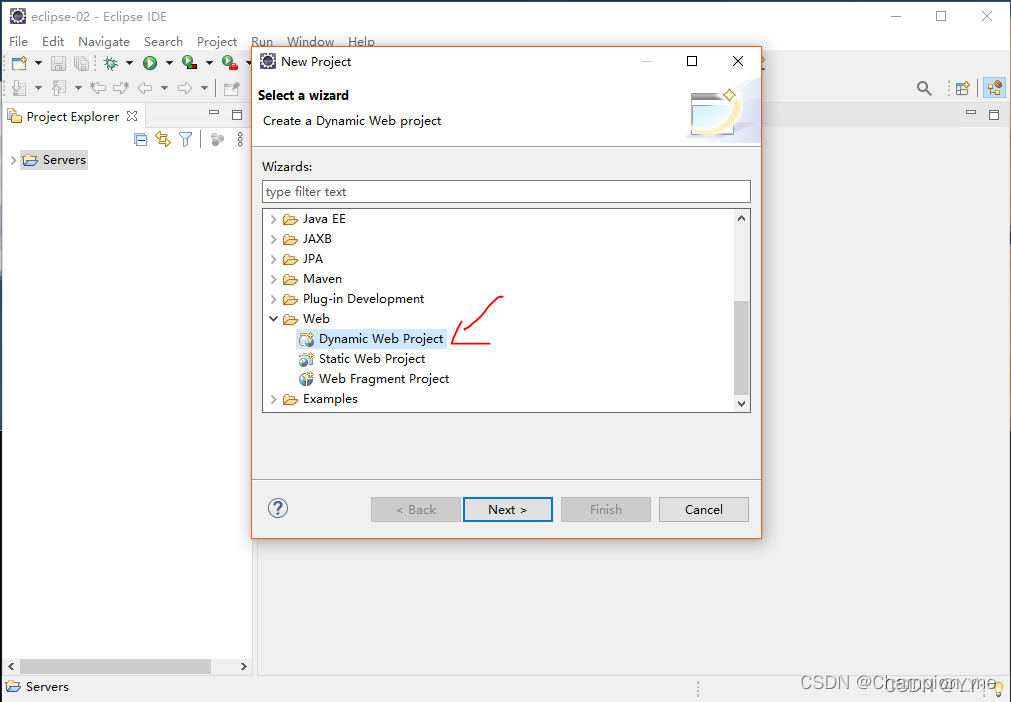1011x702 pixels.
Task: Select Static Web Project wizard
Action: point(371,359)
